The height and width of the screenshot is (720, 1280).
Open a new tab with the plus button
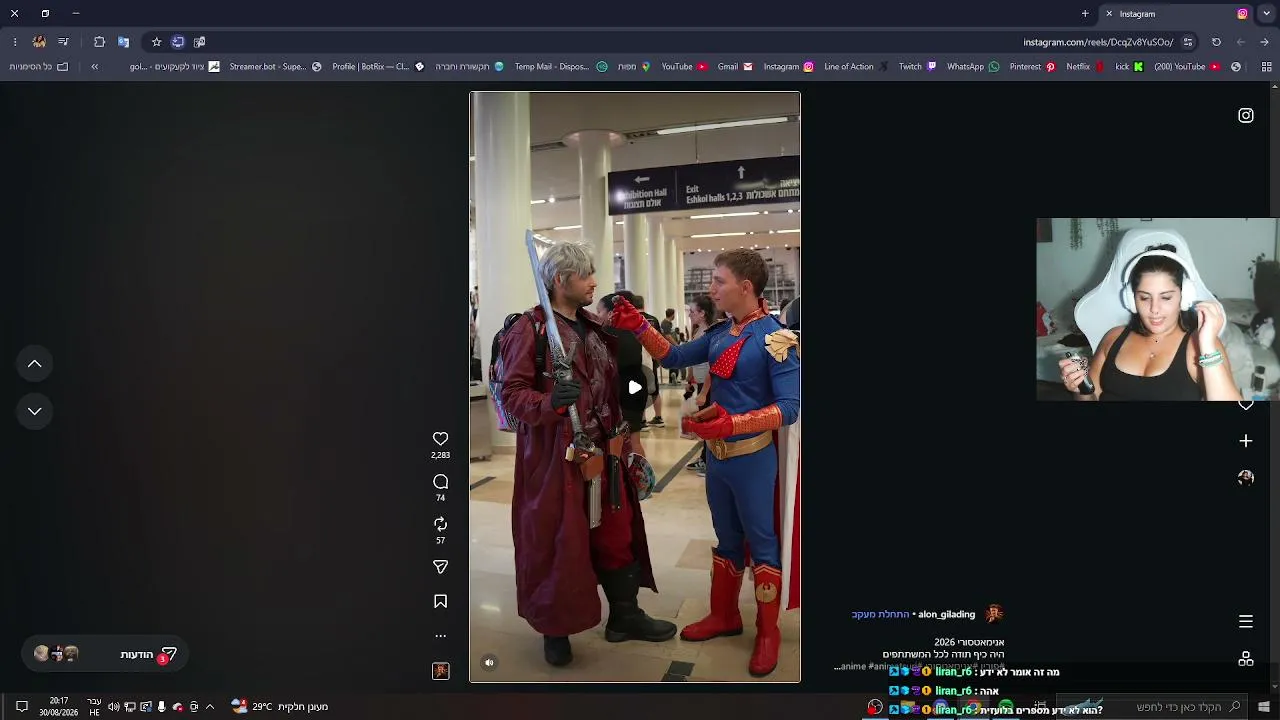(x=1085, y=14)
